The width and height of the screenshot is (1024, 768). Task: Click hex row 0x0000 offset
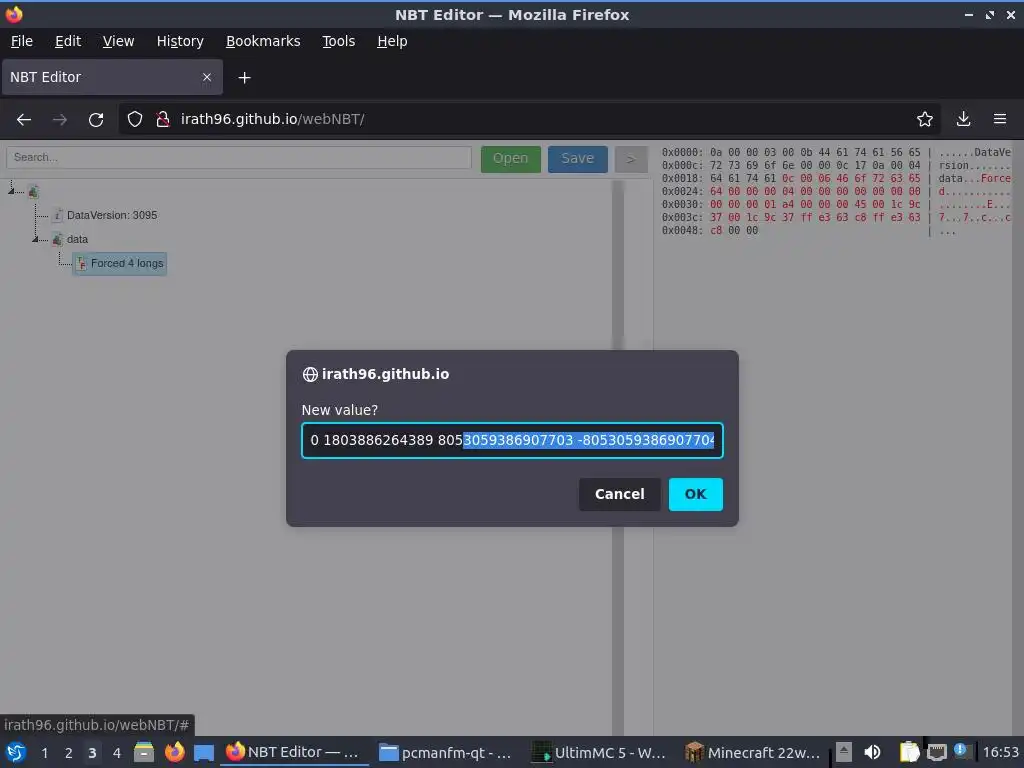pos(682,152)
